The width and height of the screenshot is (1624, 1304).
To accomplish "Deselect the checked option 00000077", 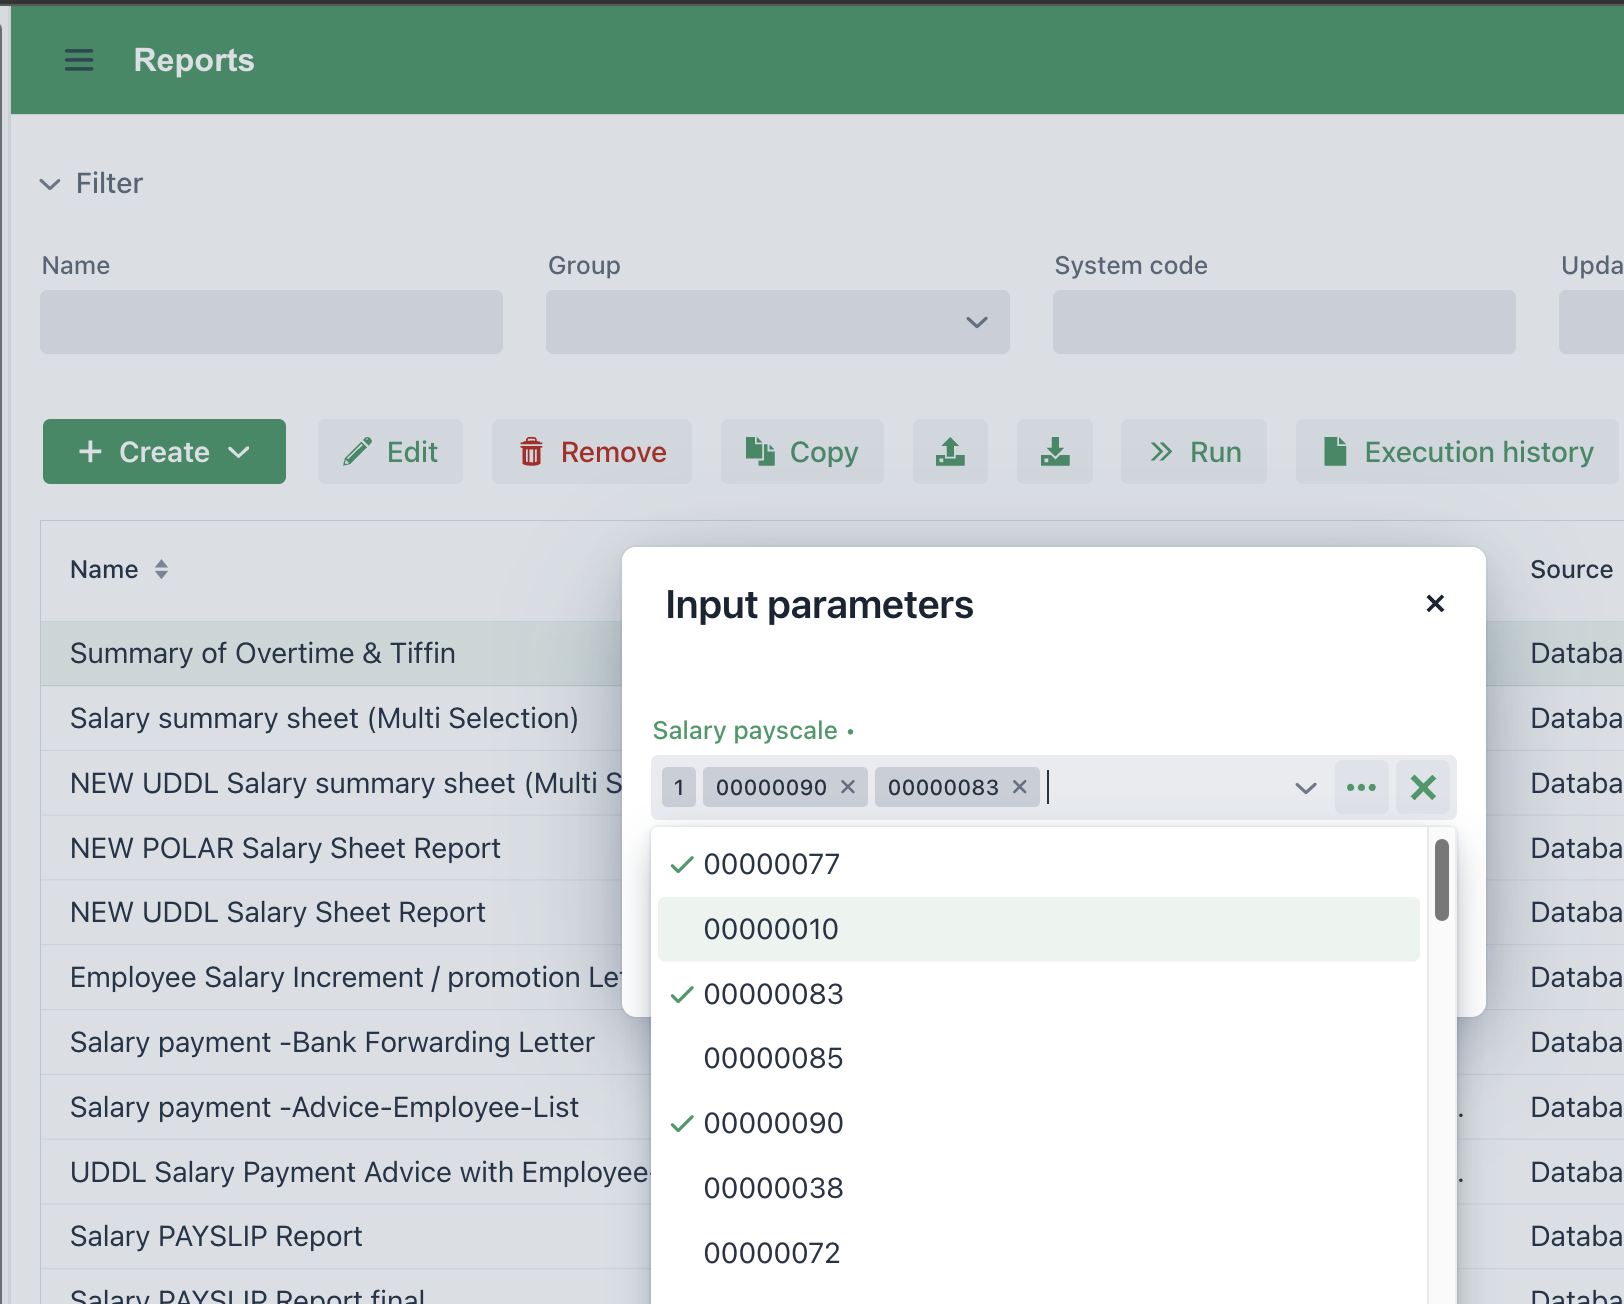I will (x=771, y=864).
